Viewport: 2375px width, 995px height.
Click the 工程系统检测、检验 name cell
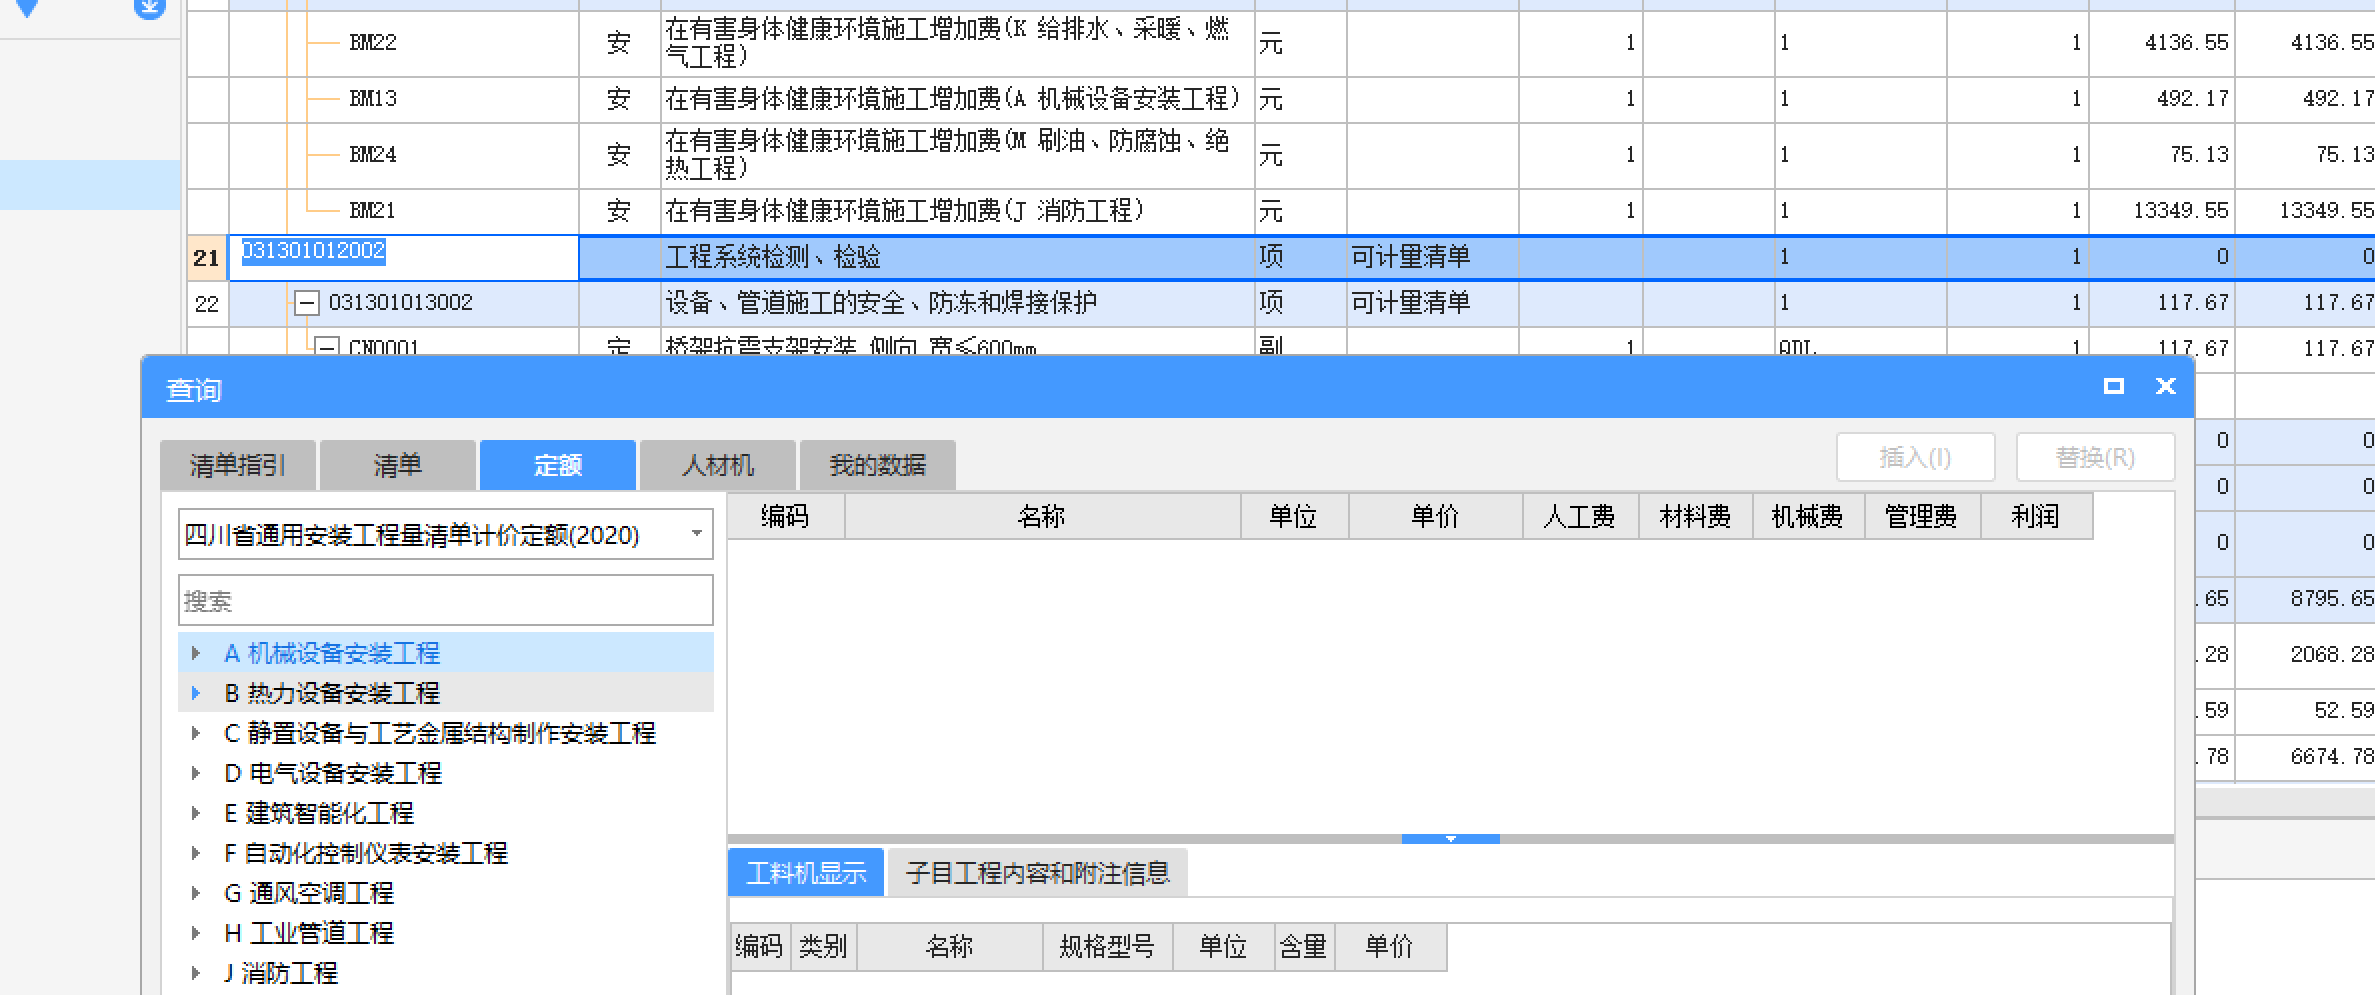957,257
